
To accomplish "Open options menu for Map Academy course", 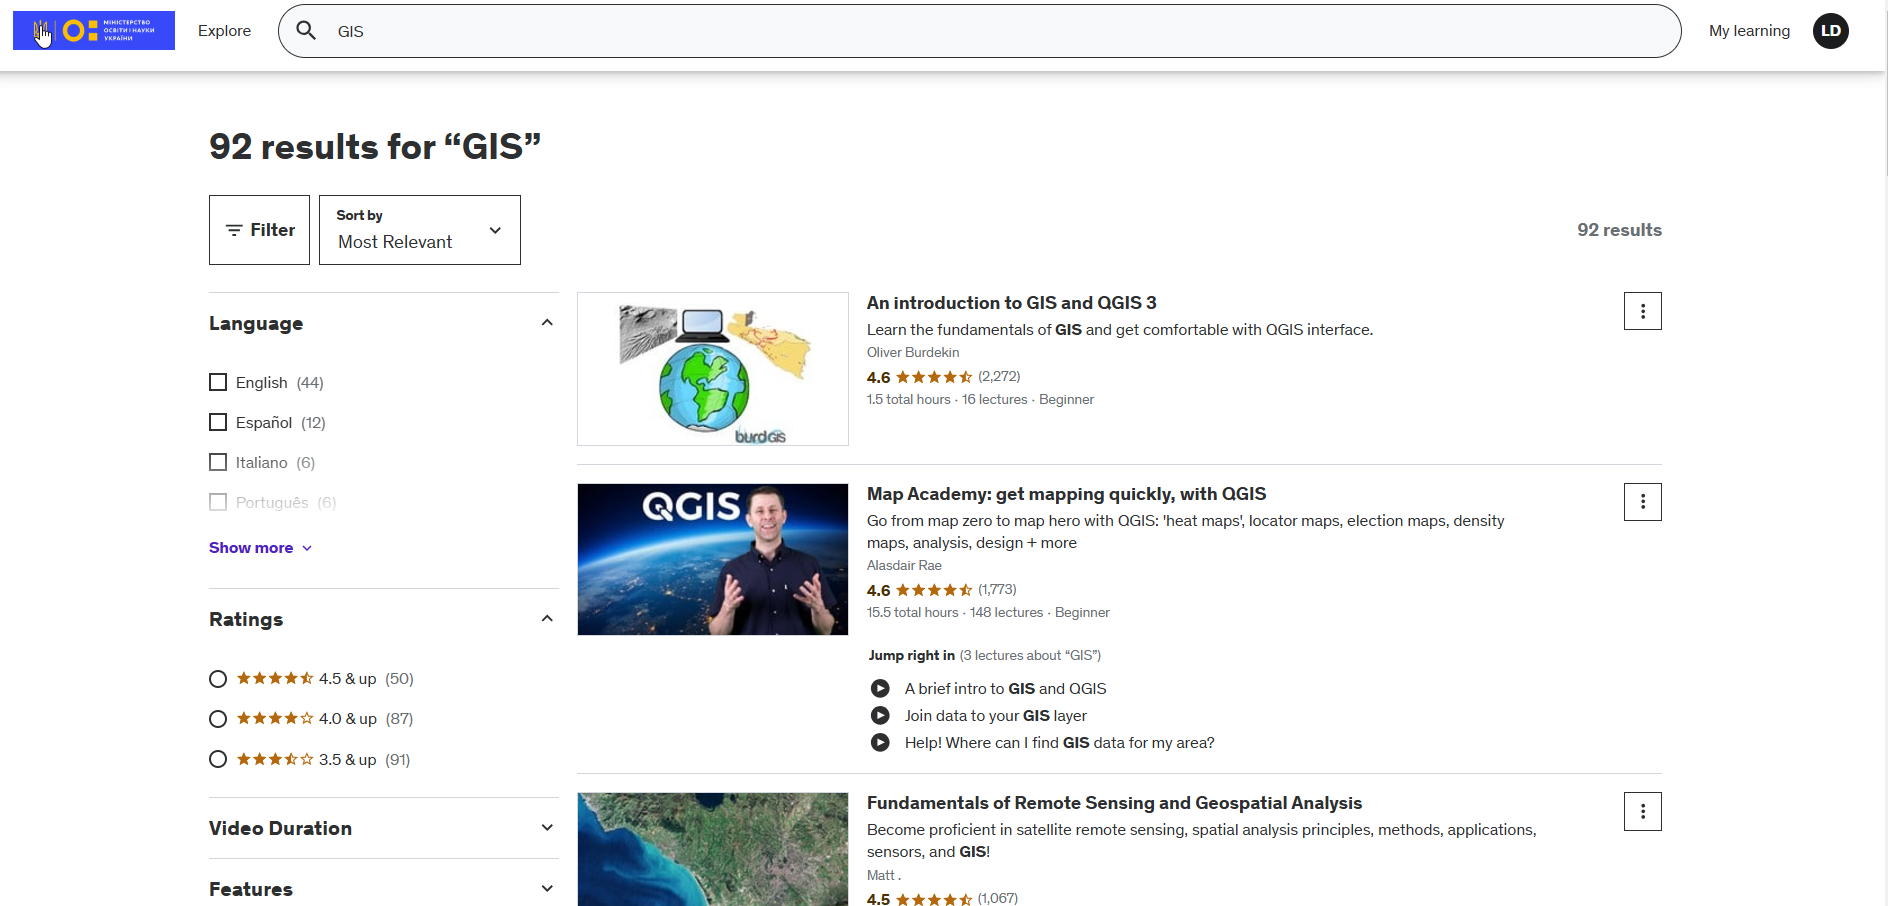I will point(1643,502).
